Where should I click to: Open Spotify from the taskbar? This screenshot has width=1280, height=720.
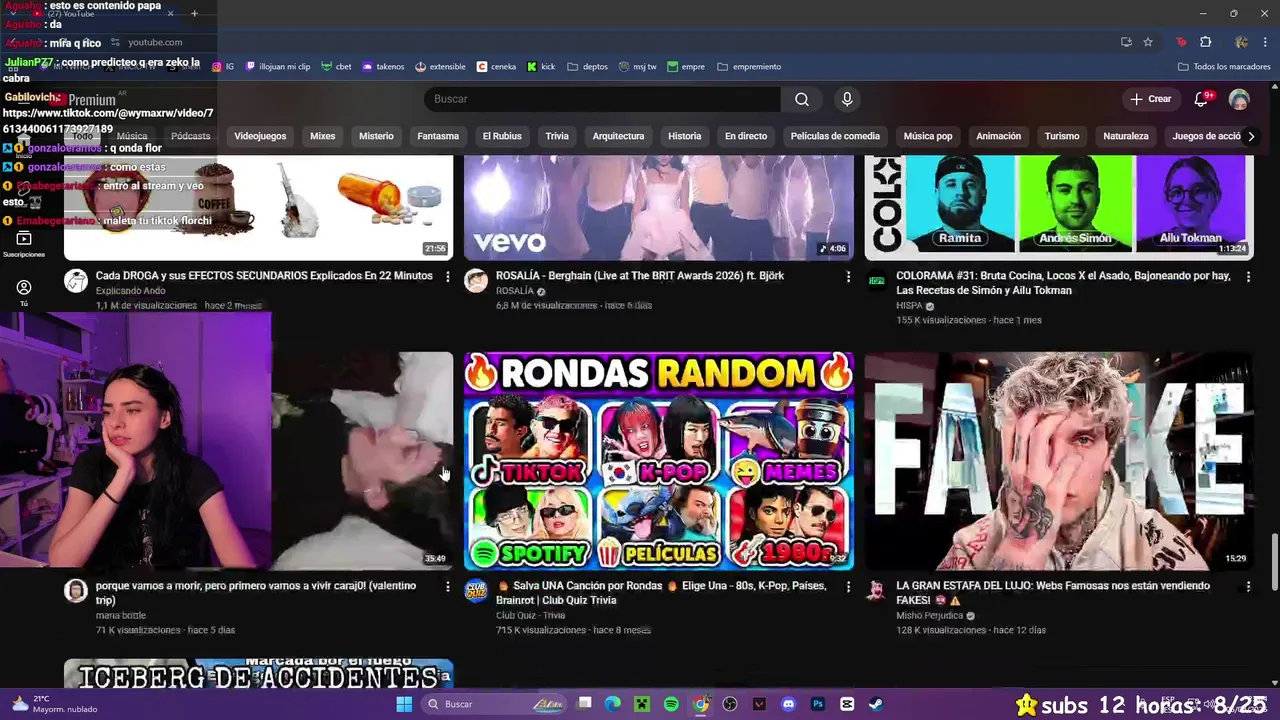tap(671, 704)
